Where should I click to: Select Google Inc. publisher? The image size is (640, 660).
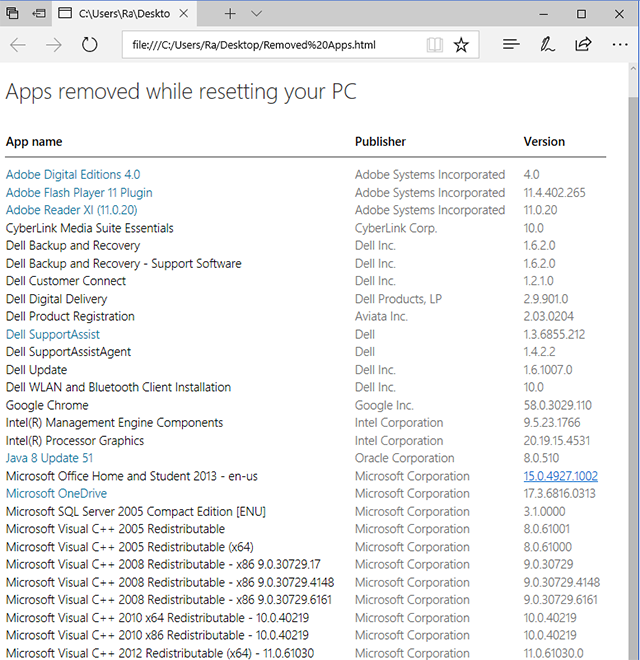tap(384, 405)
